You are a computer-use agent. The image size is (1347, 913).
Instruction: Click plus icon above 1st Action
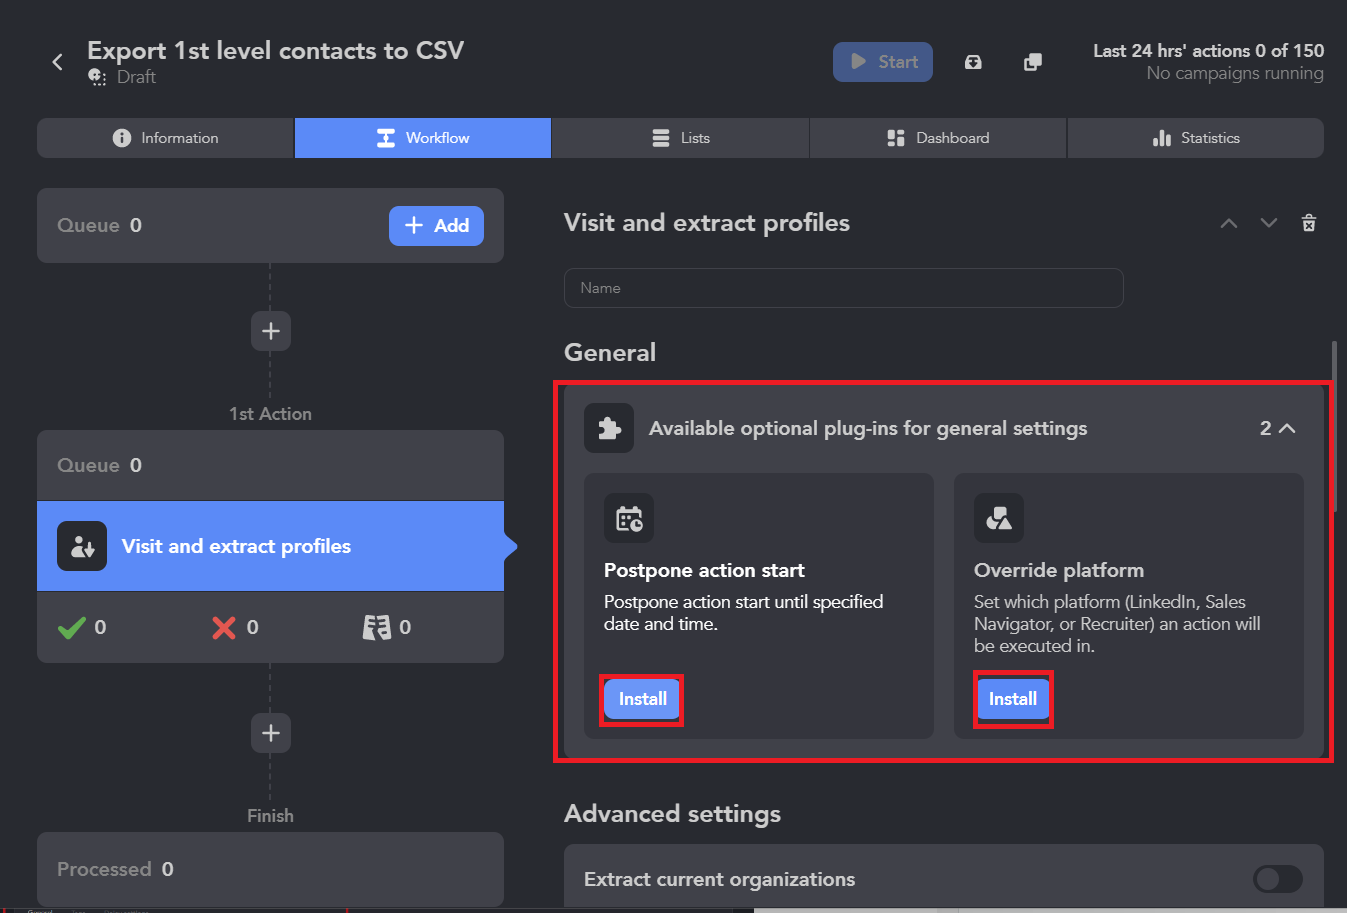tap(270, 331)
